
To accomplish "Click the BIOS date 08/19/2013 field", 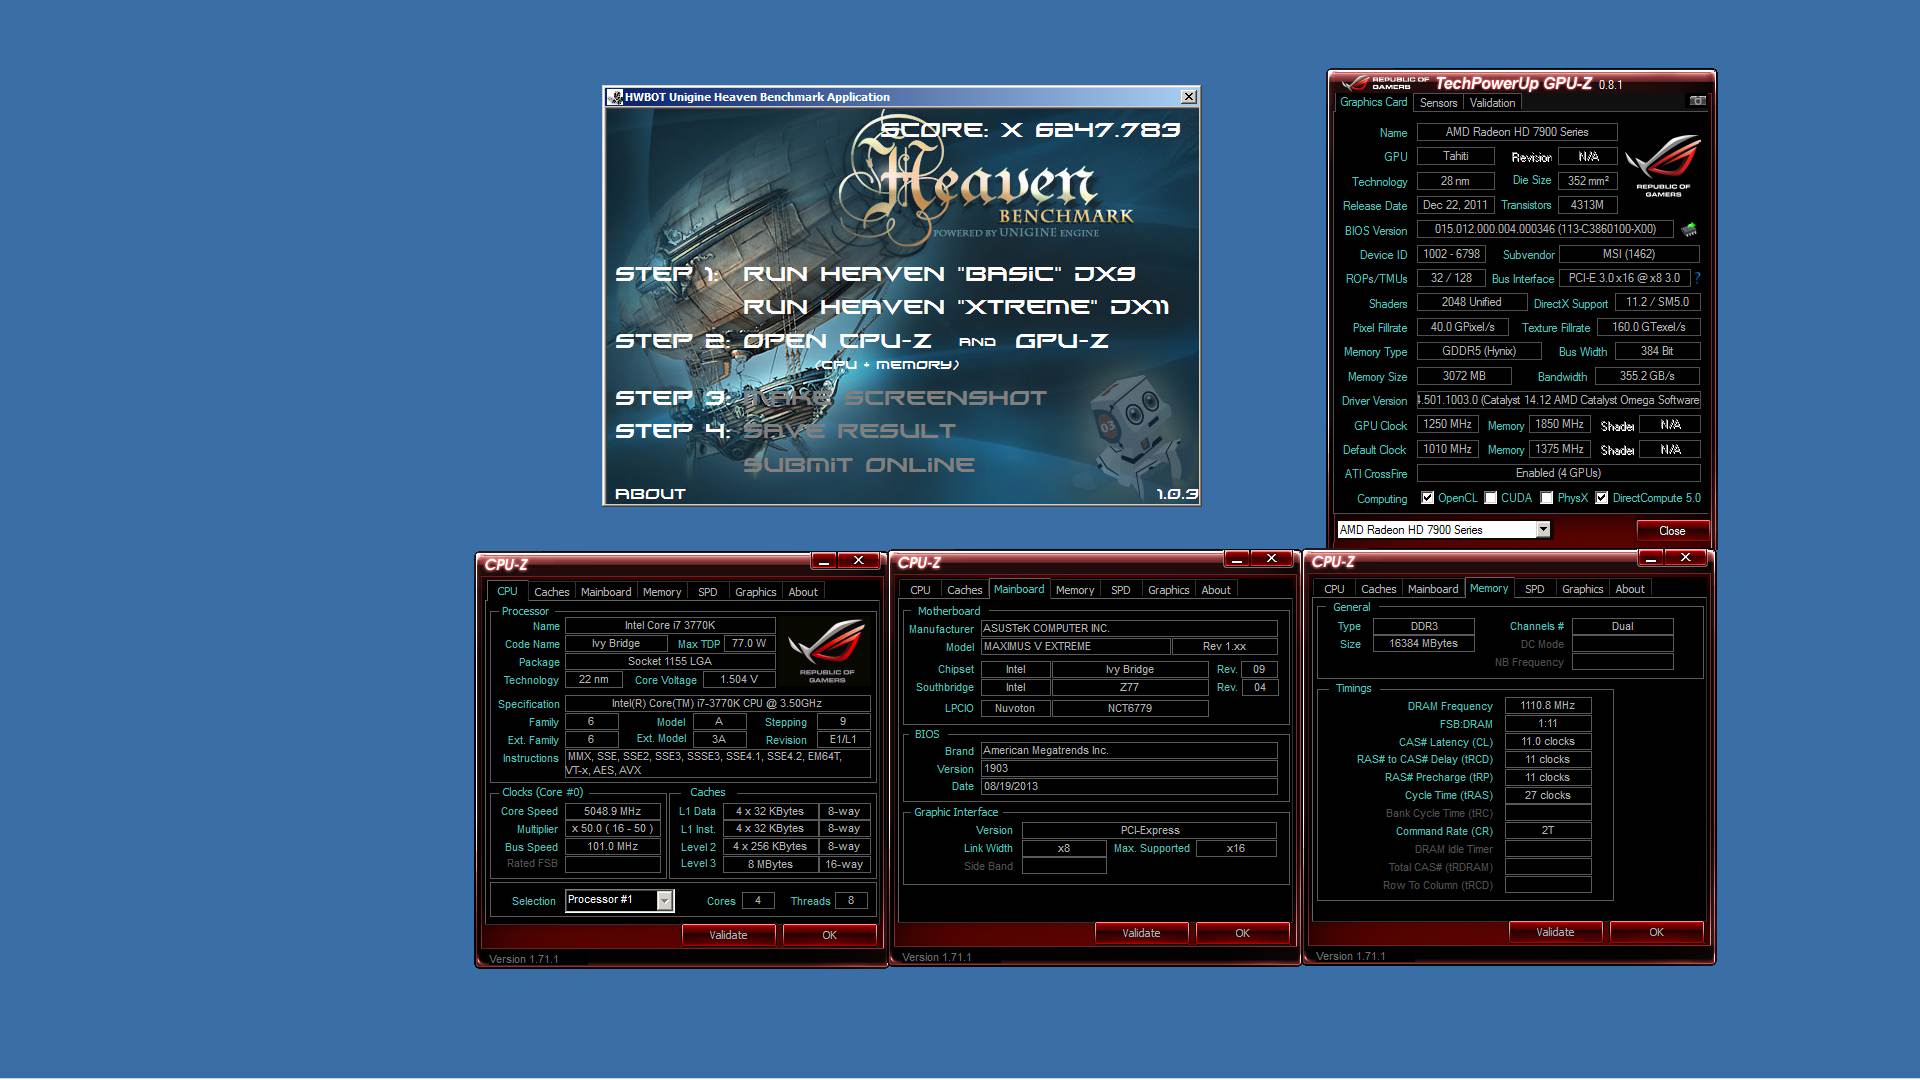I will pos(1129,787).
